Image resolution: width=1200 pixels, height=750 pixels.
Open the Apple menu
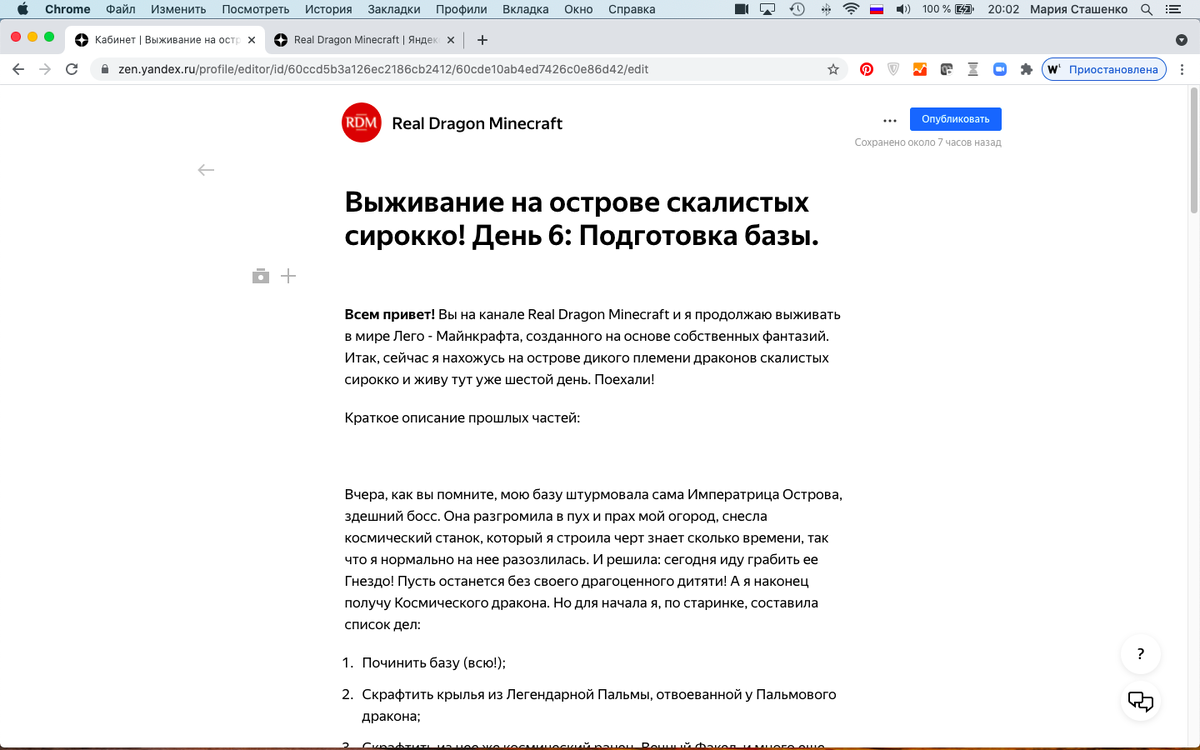(21, 9)
